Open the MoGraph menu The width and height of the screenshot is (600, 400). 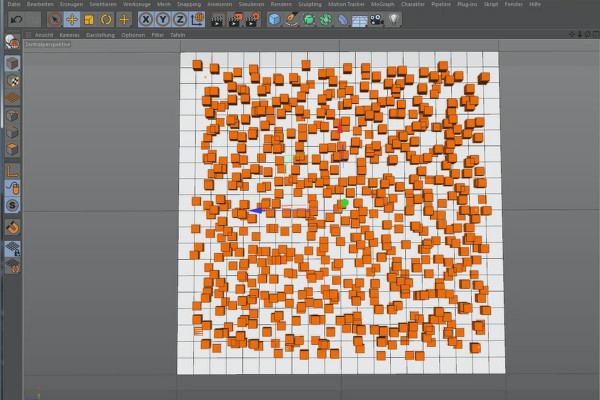tap(383, 4)
